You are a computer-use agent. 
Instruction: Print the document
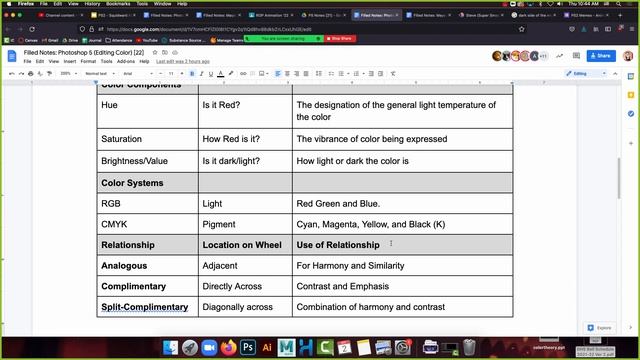click(x=31, y=73)
